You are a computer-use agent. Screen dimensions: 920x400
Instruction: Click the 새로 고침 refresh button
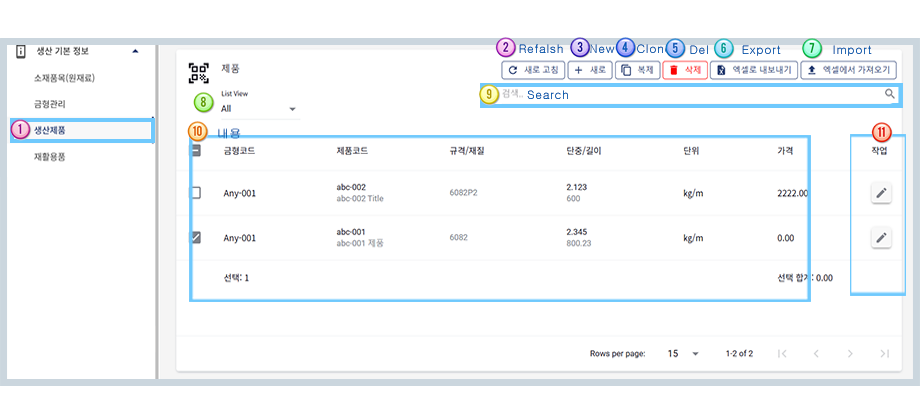[532, 71]
